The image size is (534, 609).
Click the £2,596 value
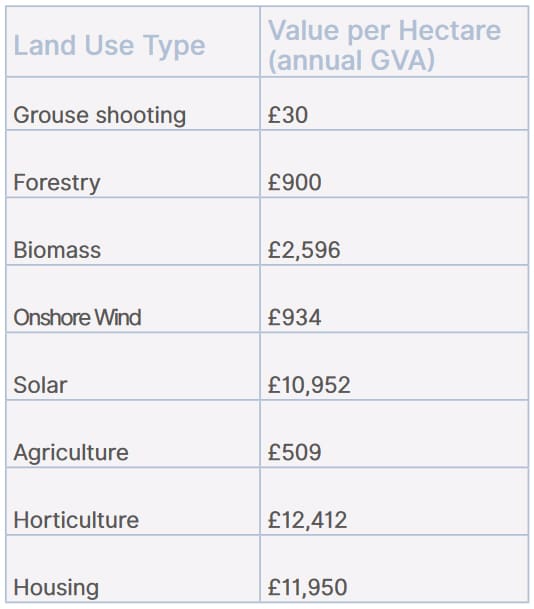pyautogui.click(x=304, y=250)
